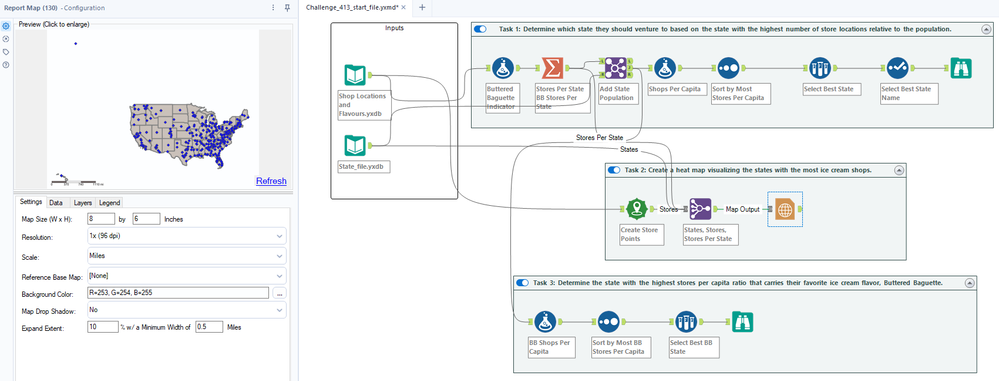Switch to the Layers tab
Viewport: 999px width, 381px height.
pos(82,203)
